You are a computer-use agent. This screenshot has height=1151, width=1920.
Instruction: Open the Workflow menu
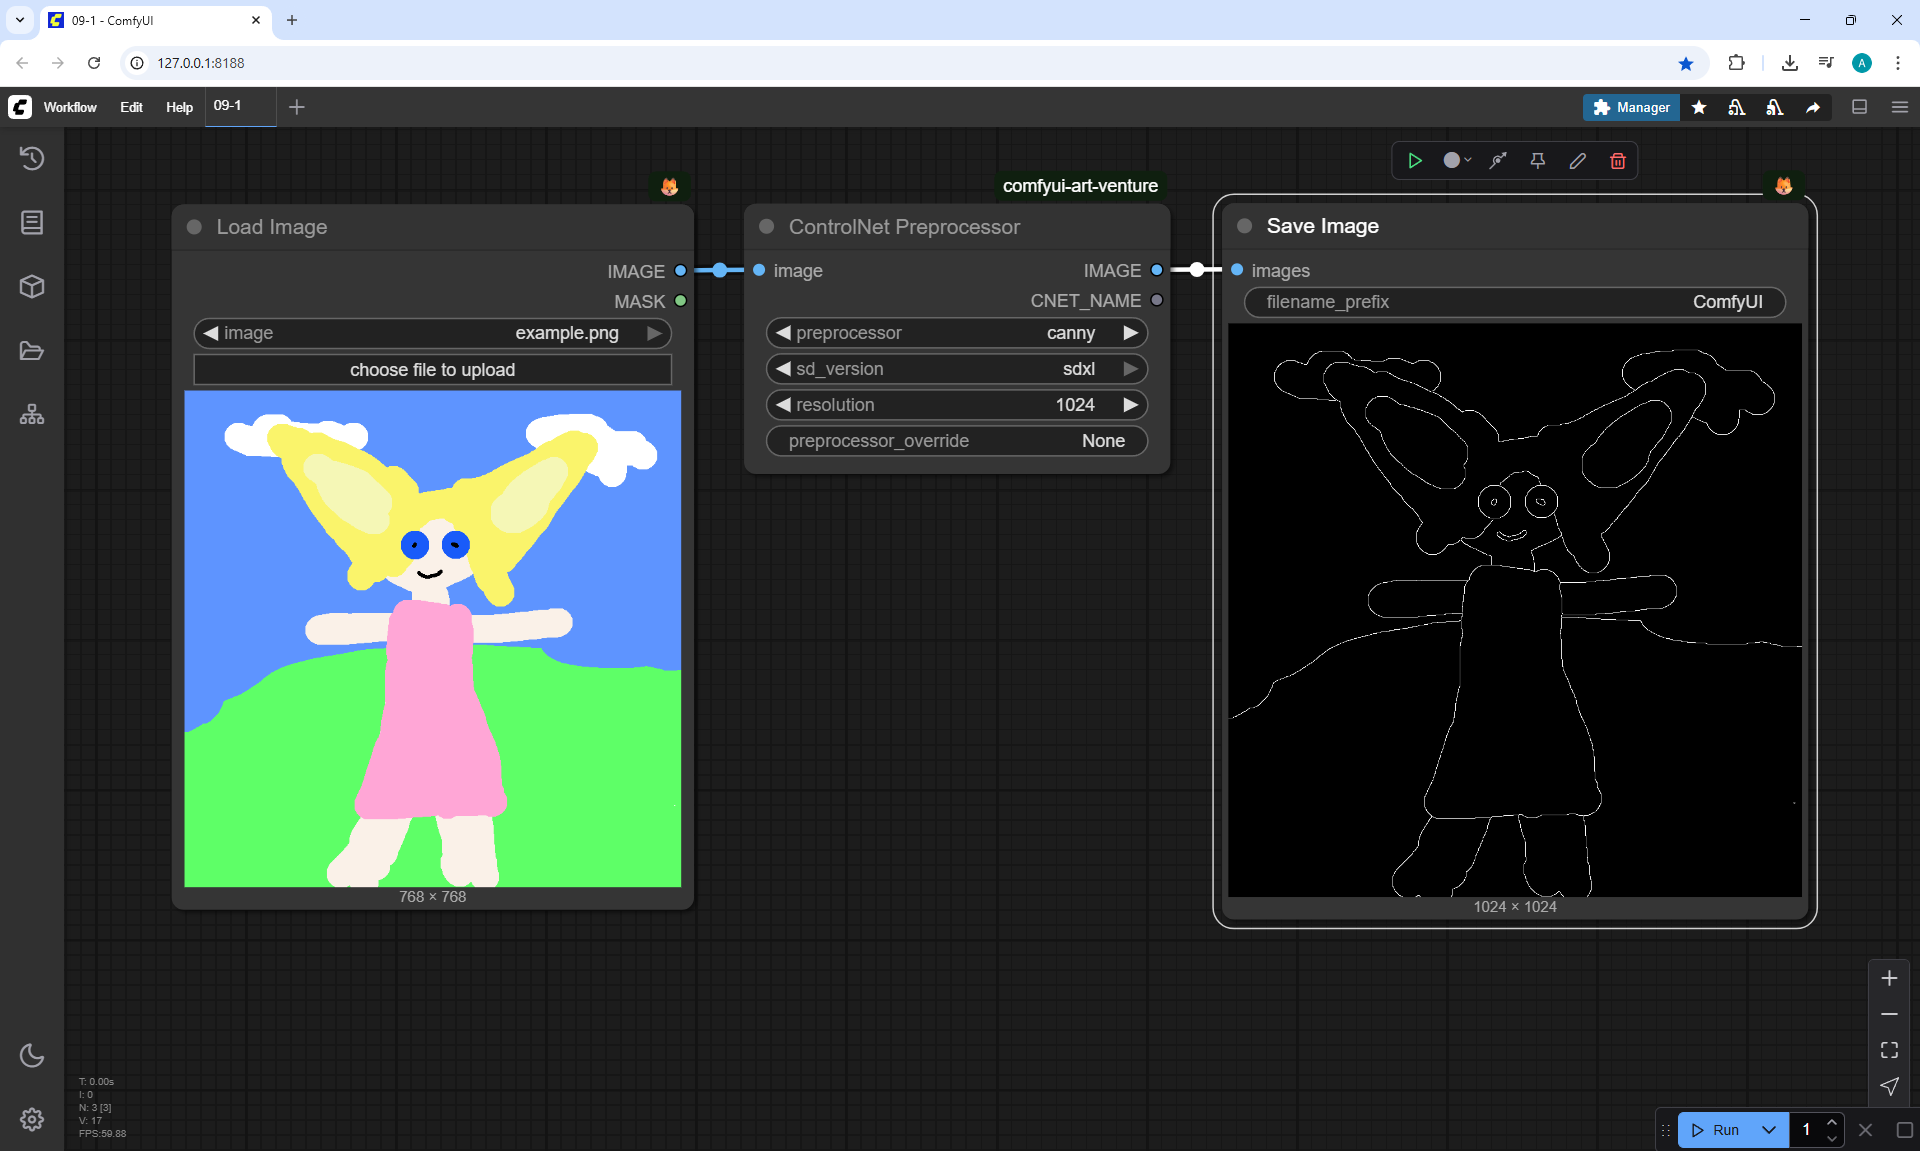[70, 107]
